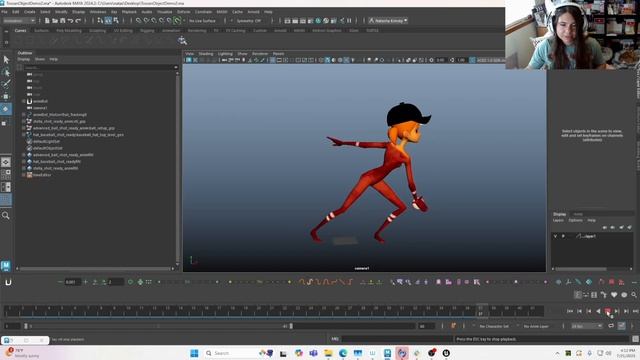Open the Playback menu

[x=129, y=12]
